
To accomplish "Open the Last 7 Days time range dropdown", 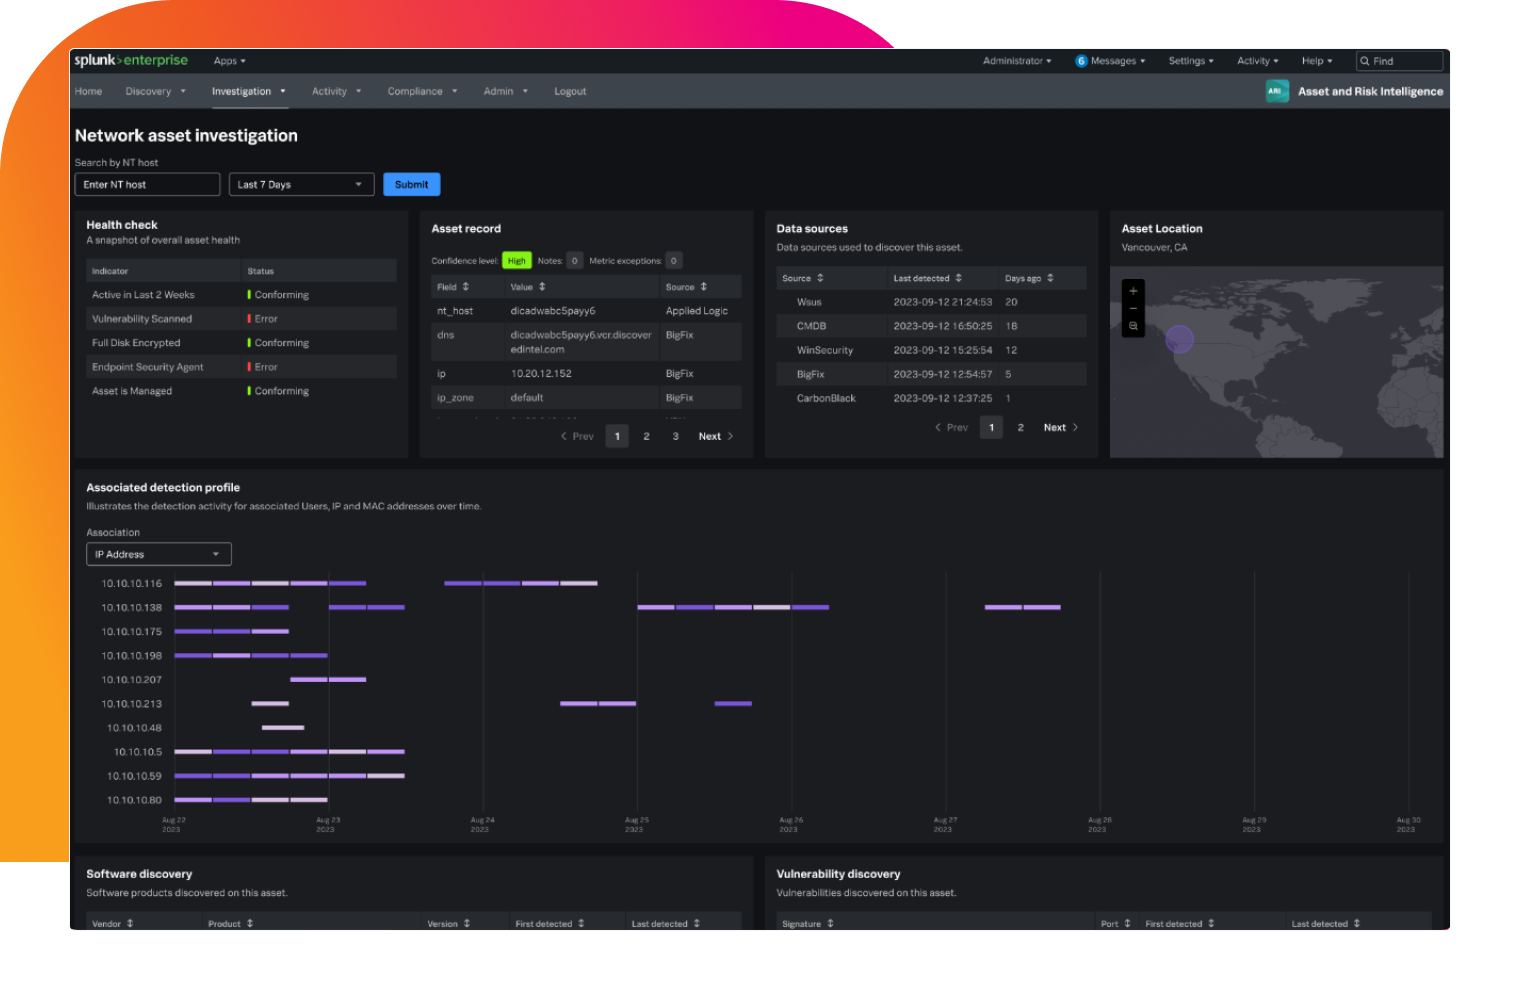I will point(300,184).
